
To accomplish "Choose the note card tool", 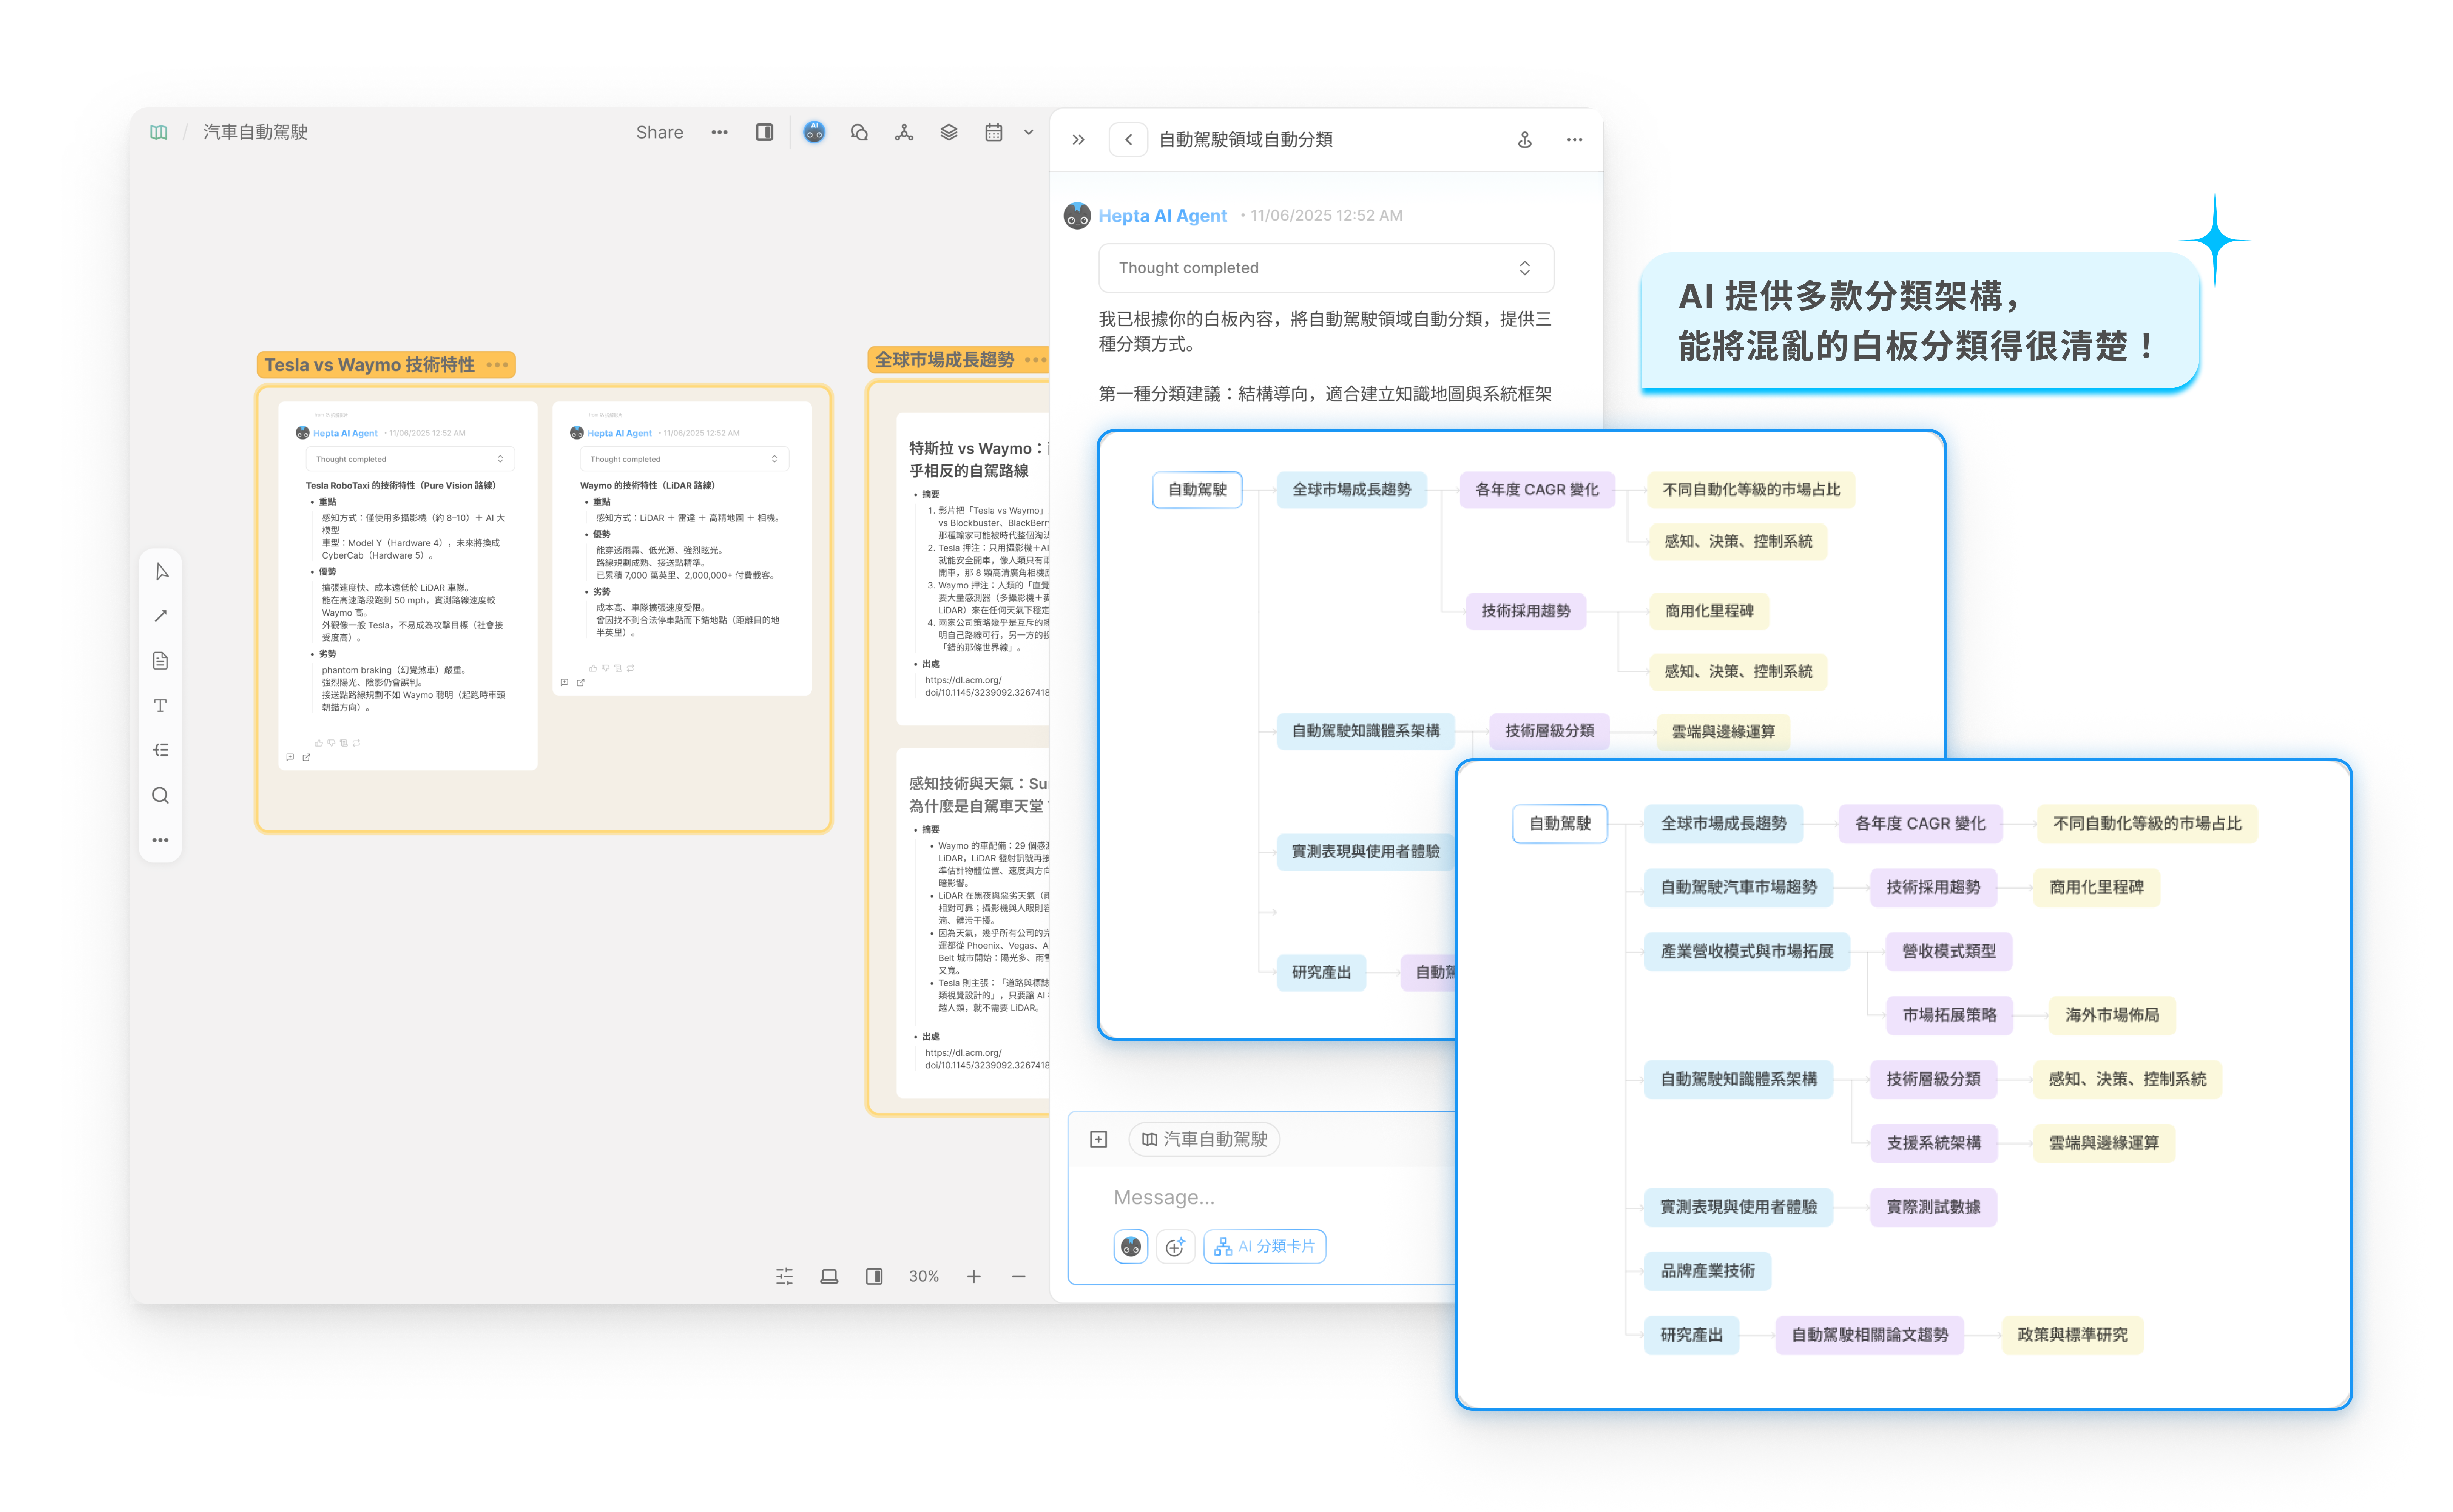I will click(x=161, y=661).
